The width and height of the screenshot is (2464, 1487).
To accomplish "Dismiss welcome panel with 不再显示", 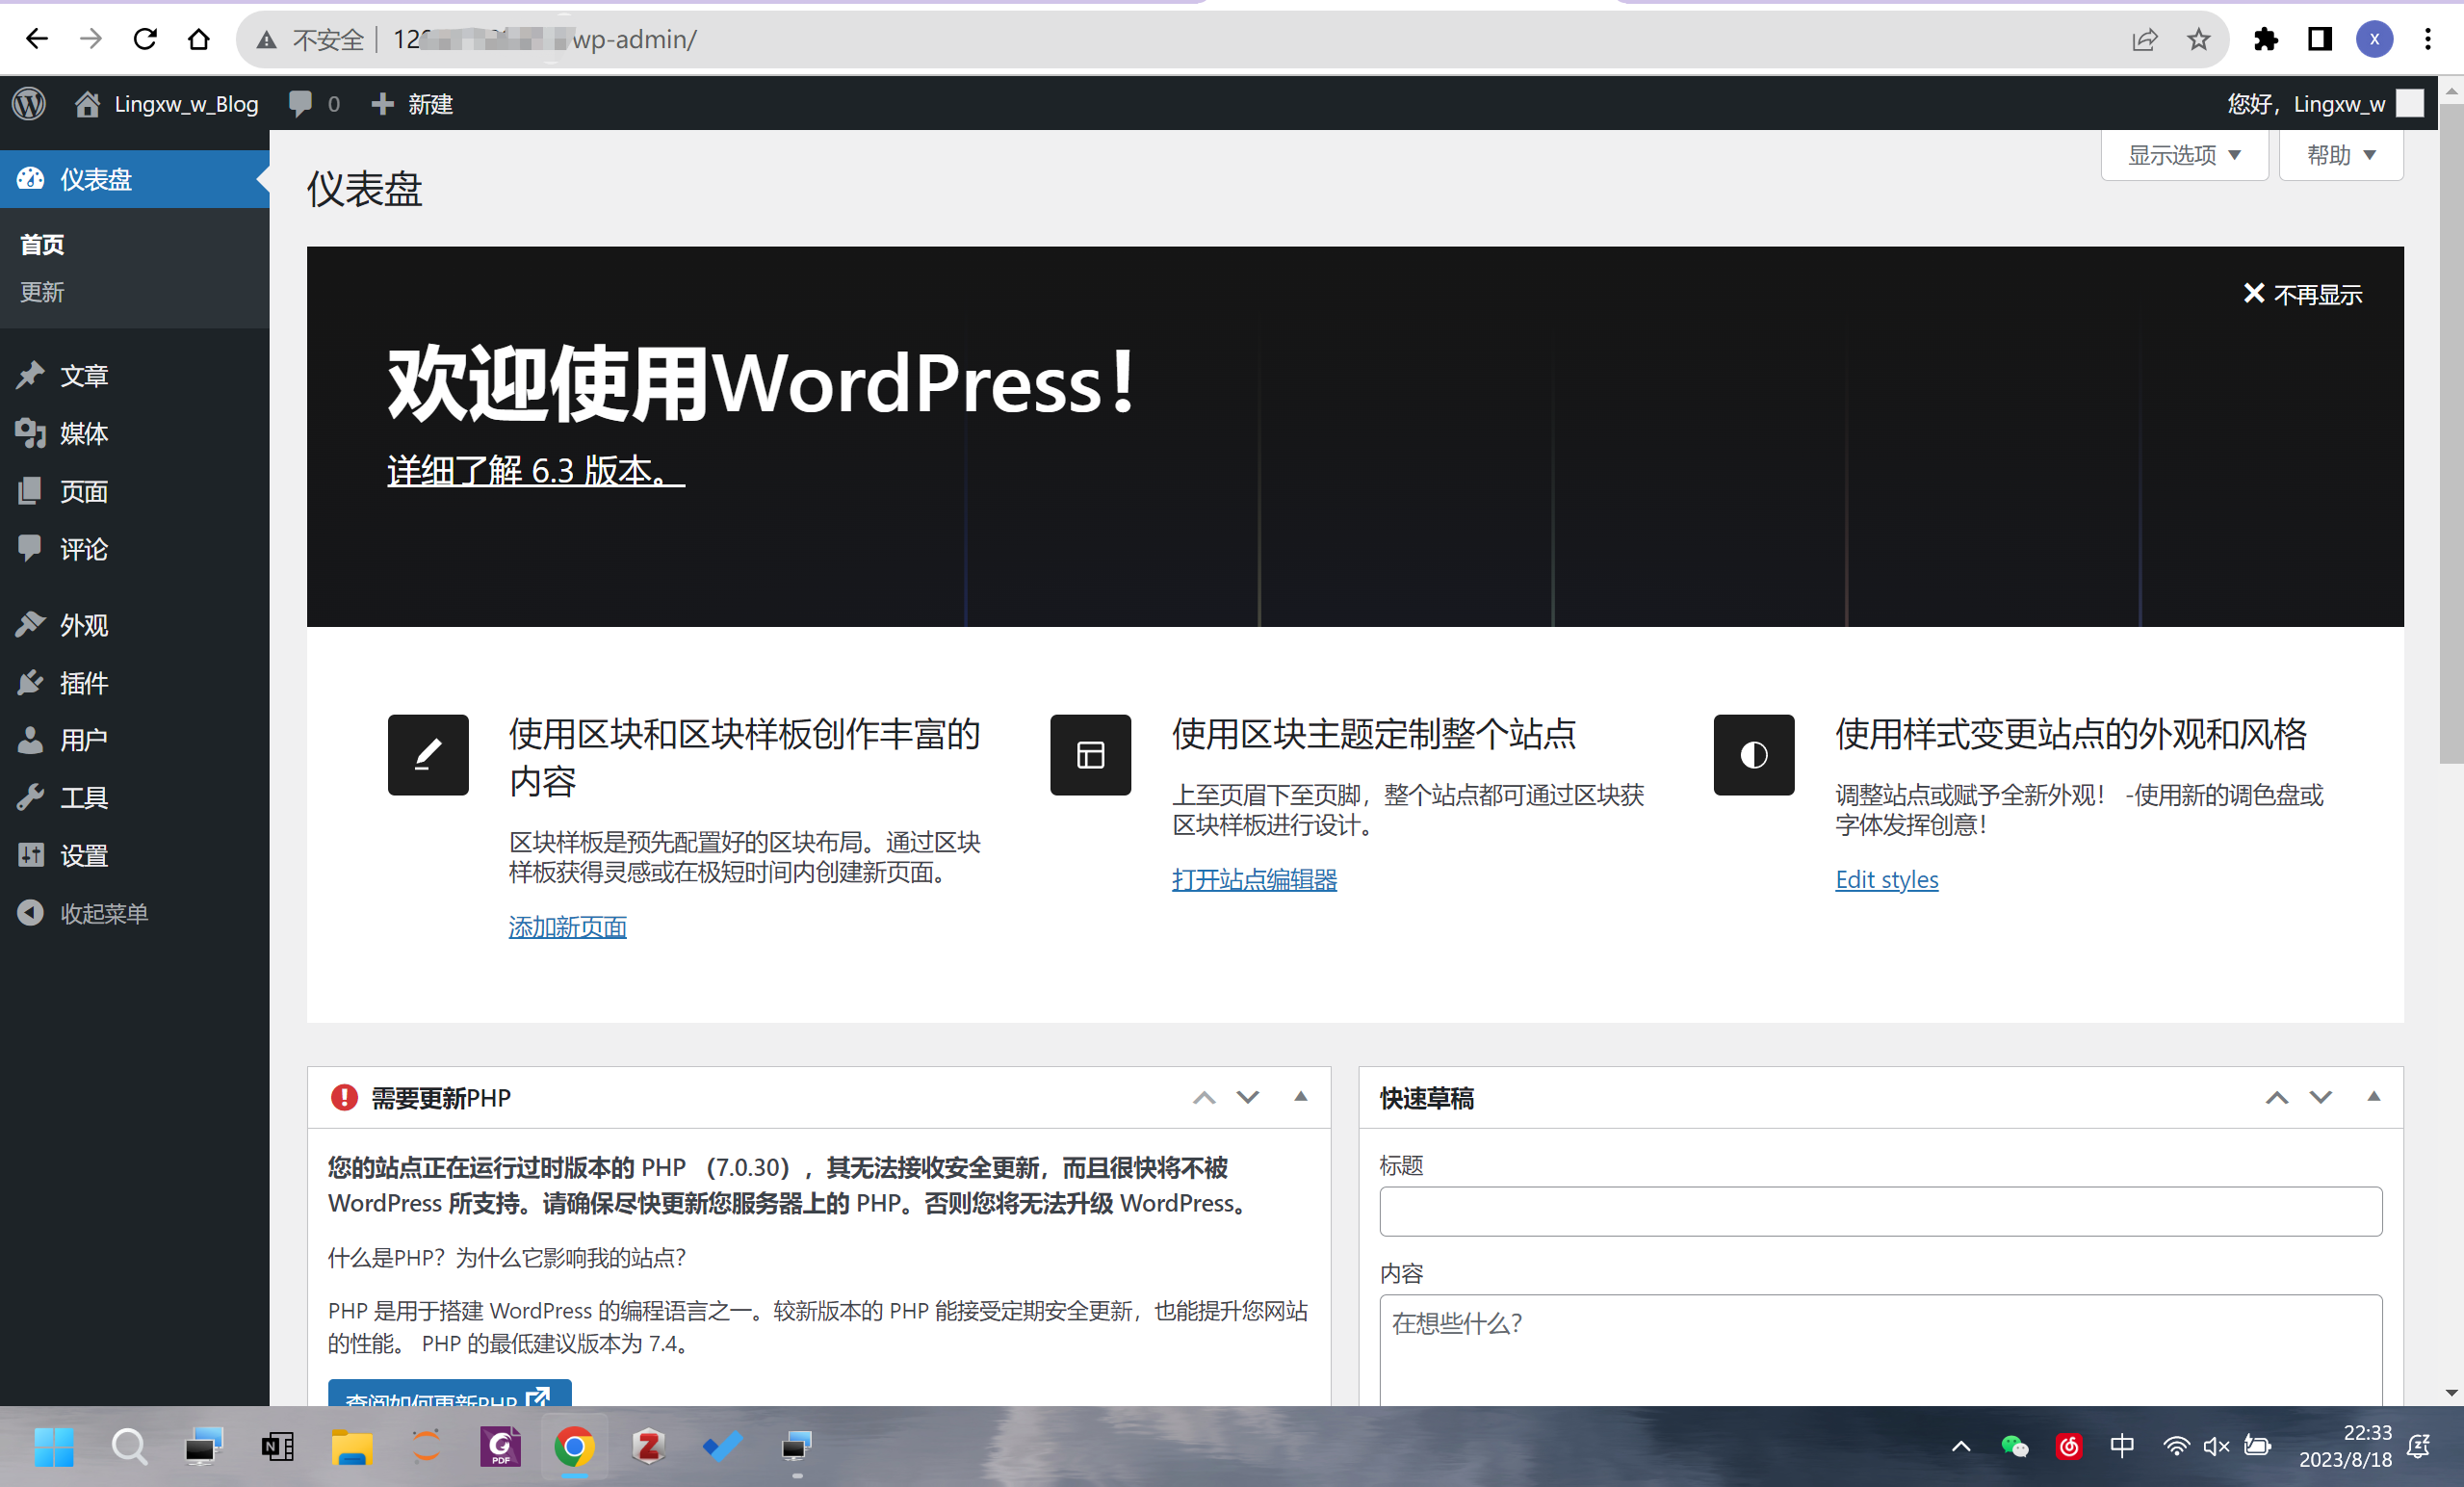I will point(2303,294).
